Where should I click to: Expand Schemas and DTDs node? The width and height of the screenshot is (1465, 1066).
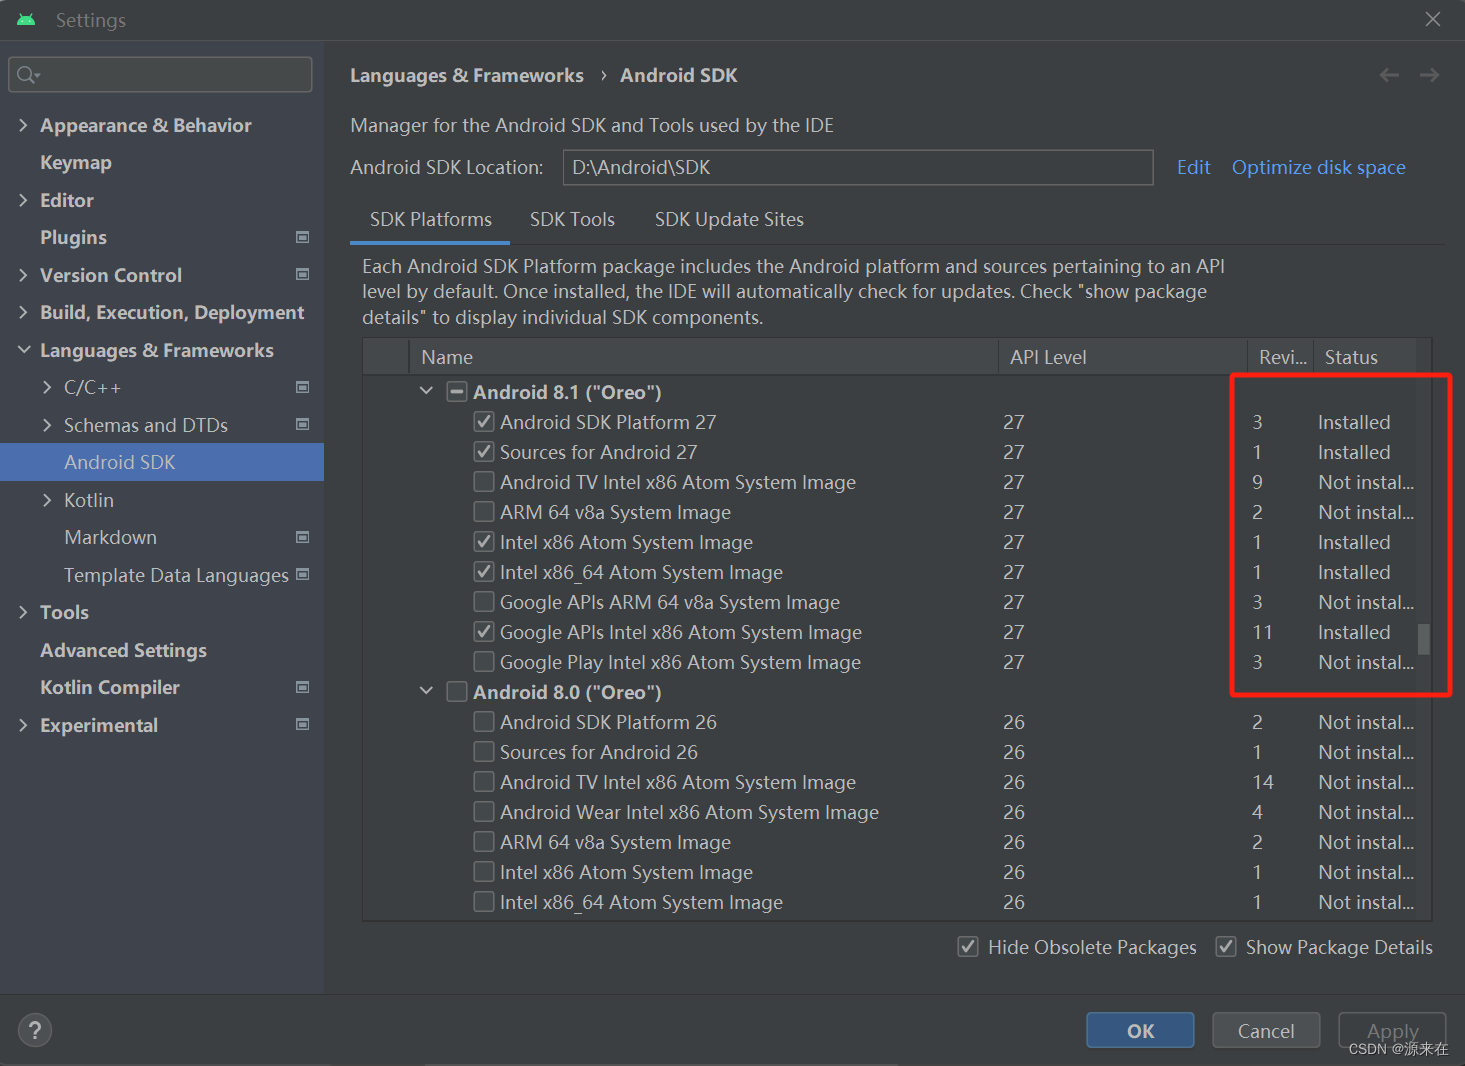pyautogui.click(x=47, y=425)
